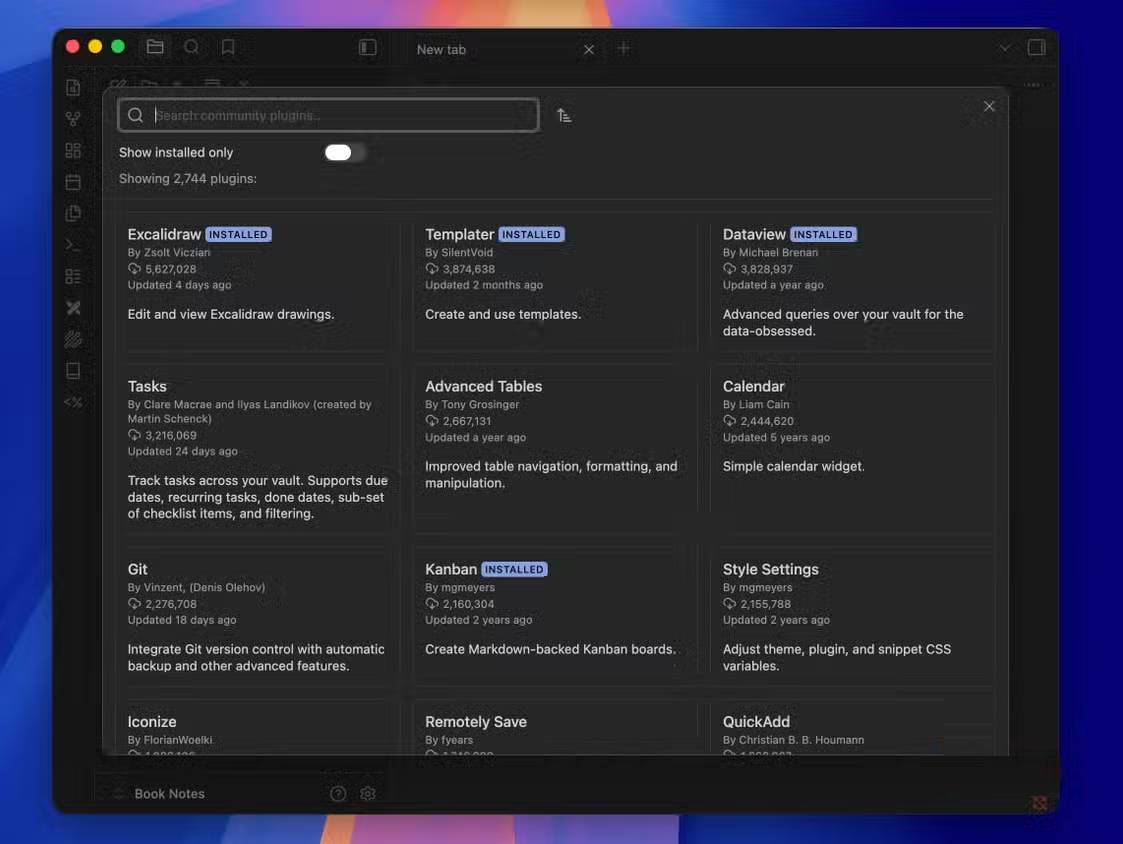The height and width of the screenshot is (844, 1123).
Task: Open the sort order icon
Action: coord(564,115)
